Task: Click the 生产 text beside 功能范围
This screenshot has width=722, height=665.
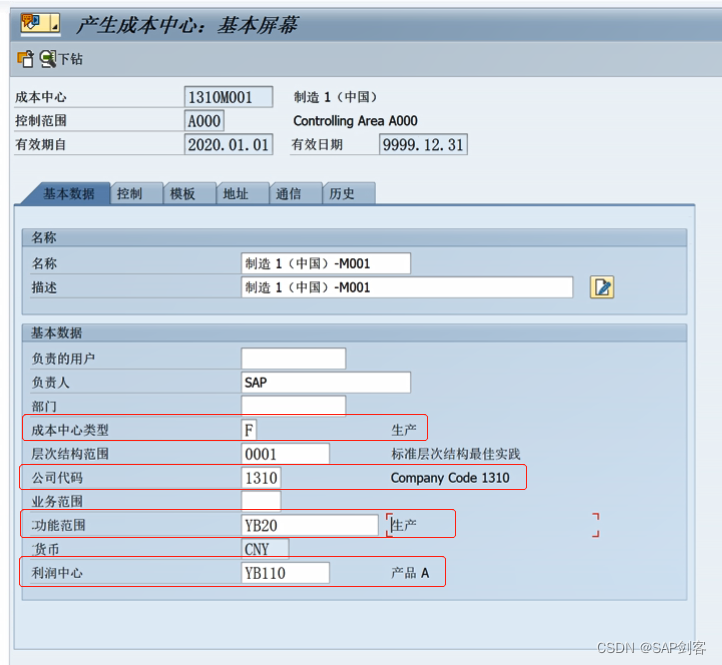Action: coord(404,525)
